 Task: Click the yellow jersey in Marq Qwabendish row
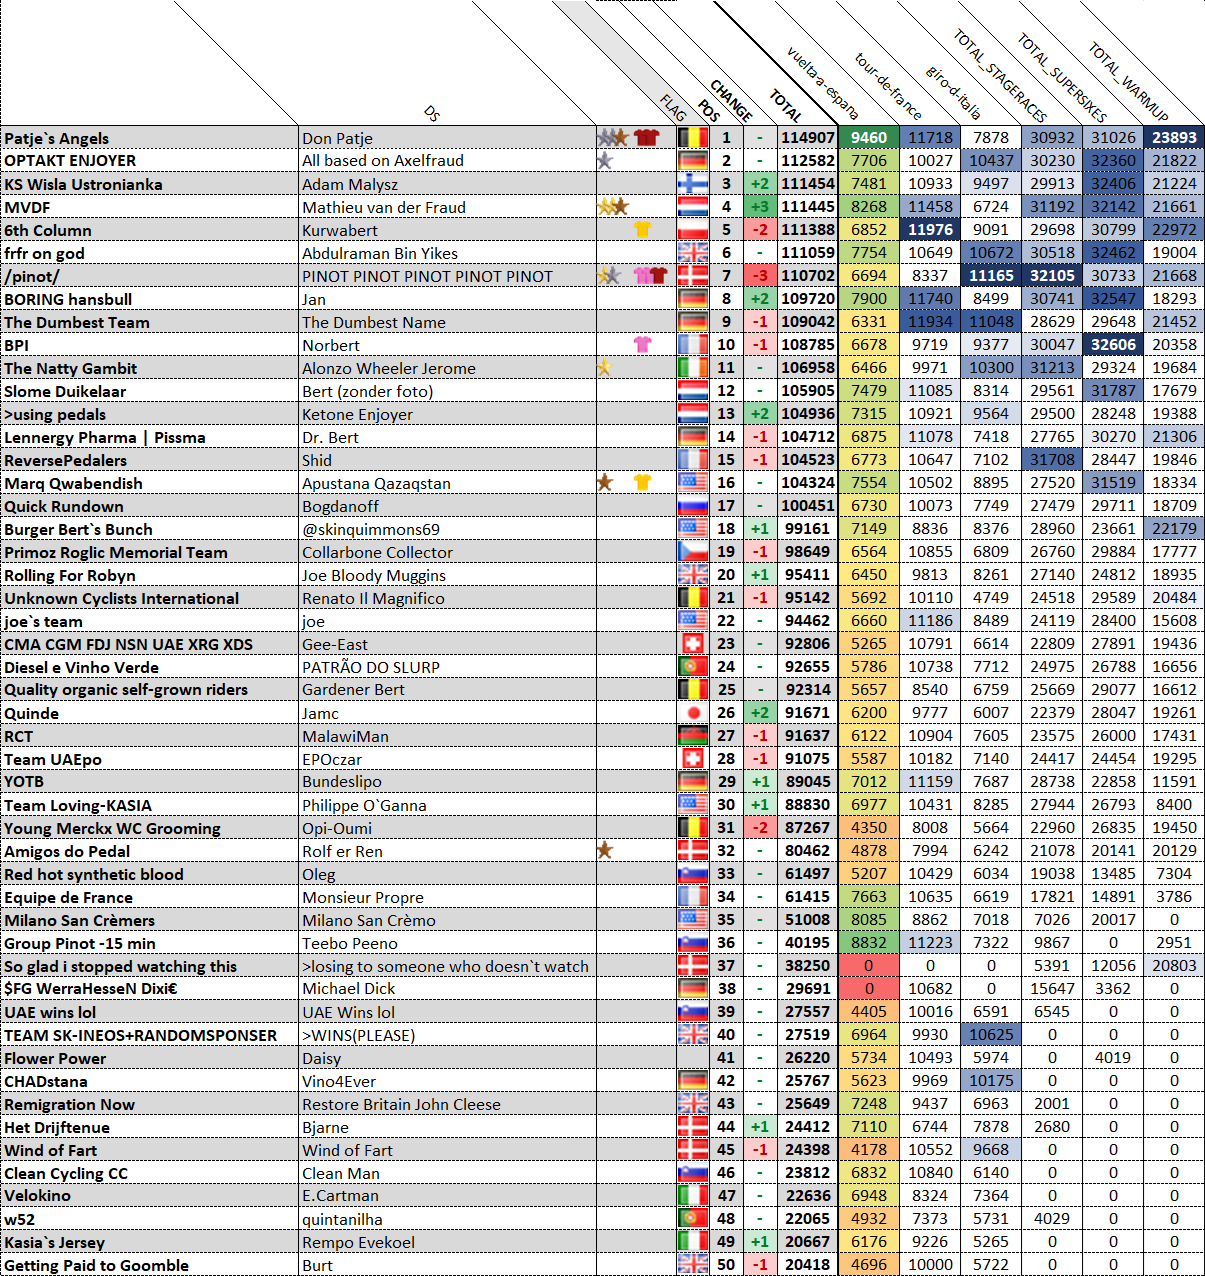[643, 483]
